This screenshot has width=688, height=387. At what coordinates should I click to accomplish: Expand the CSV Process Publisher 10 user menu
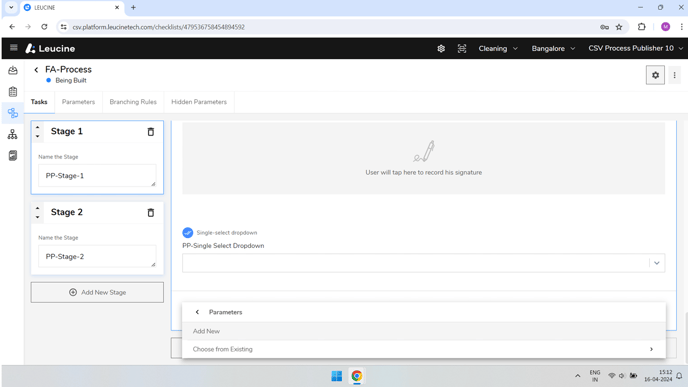tap(635, 48)
